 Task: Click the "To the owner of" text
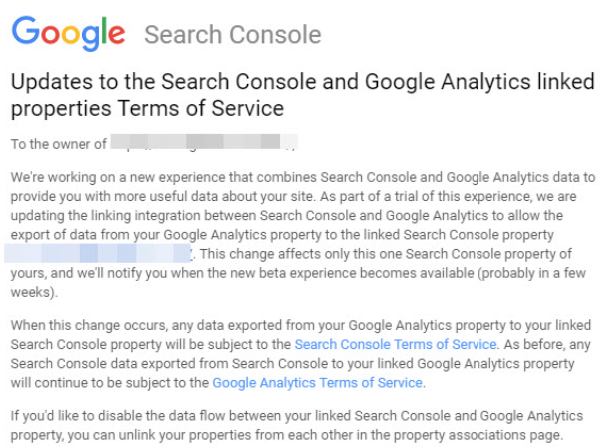click(x=58, y=145)
